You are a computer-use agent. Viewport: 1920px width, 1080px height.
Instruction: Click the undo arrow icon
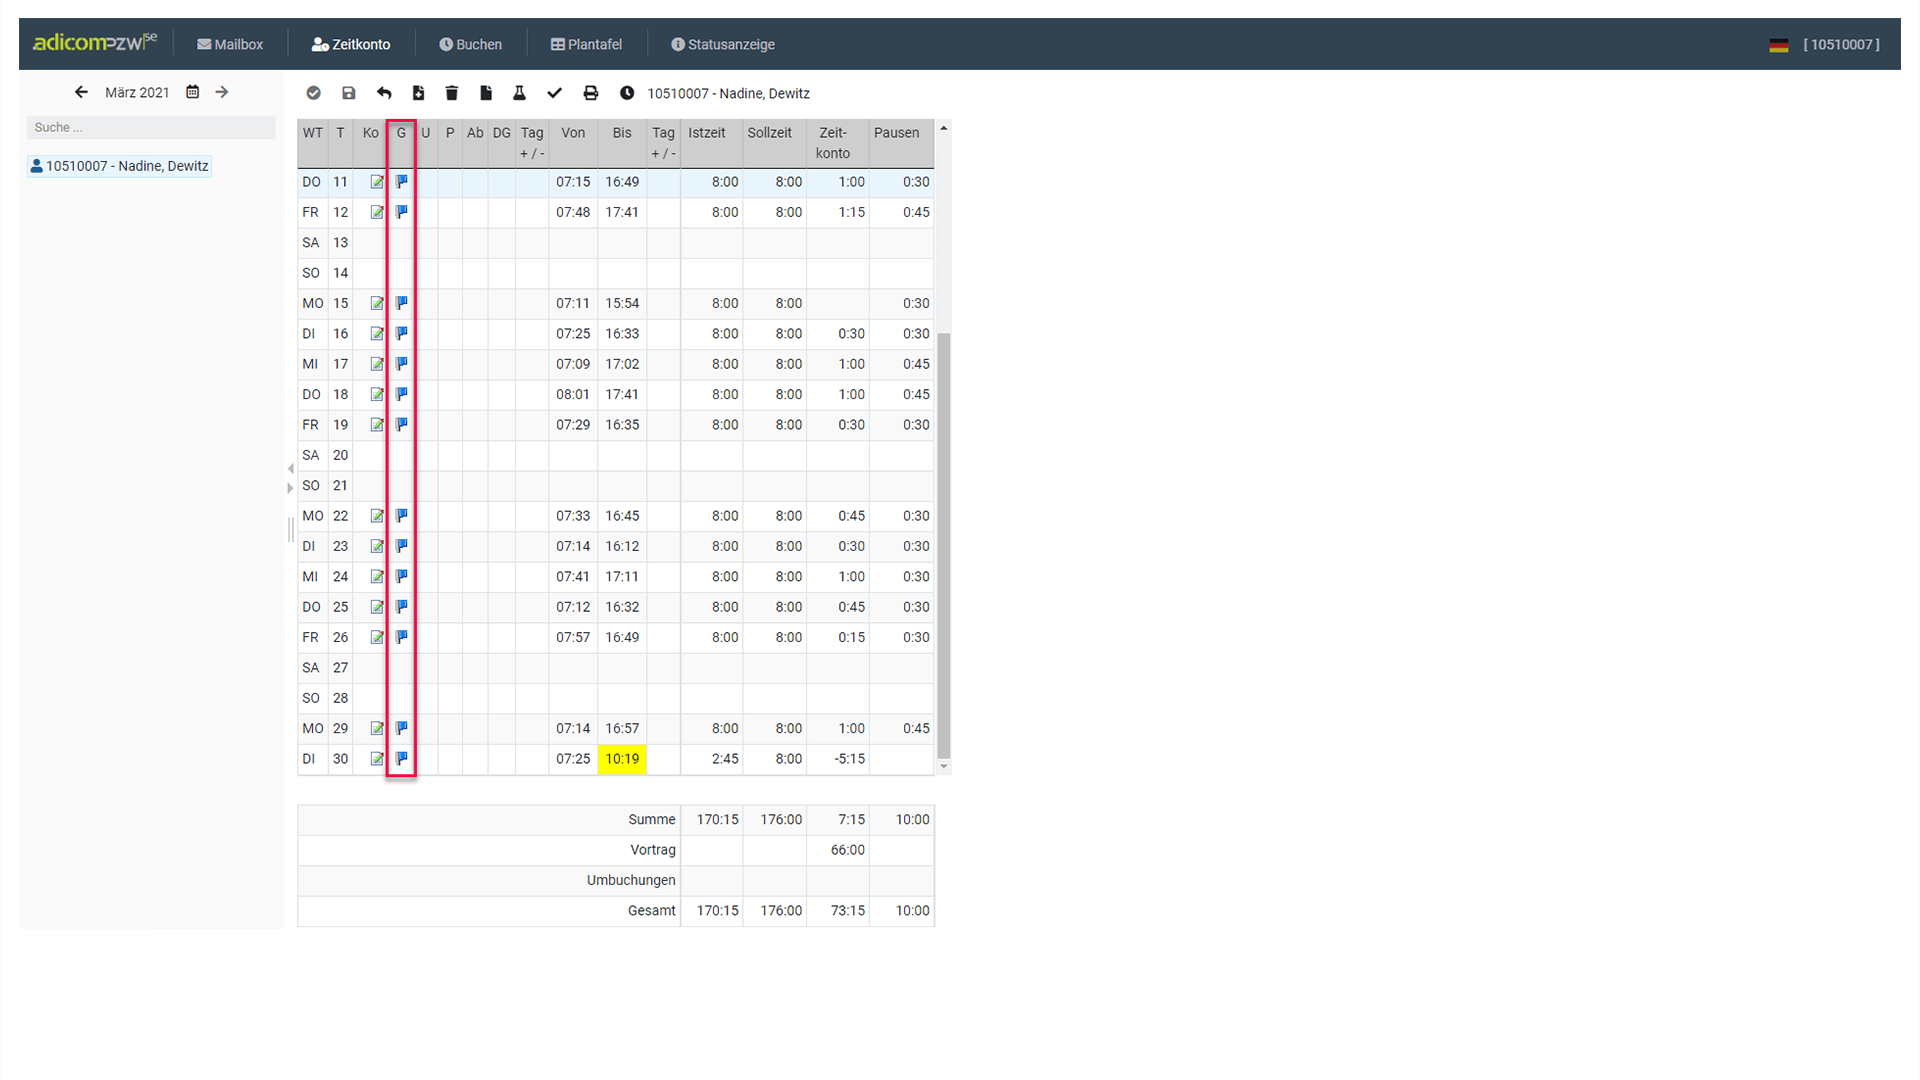(384, 93)
